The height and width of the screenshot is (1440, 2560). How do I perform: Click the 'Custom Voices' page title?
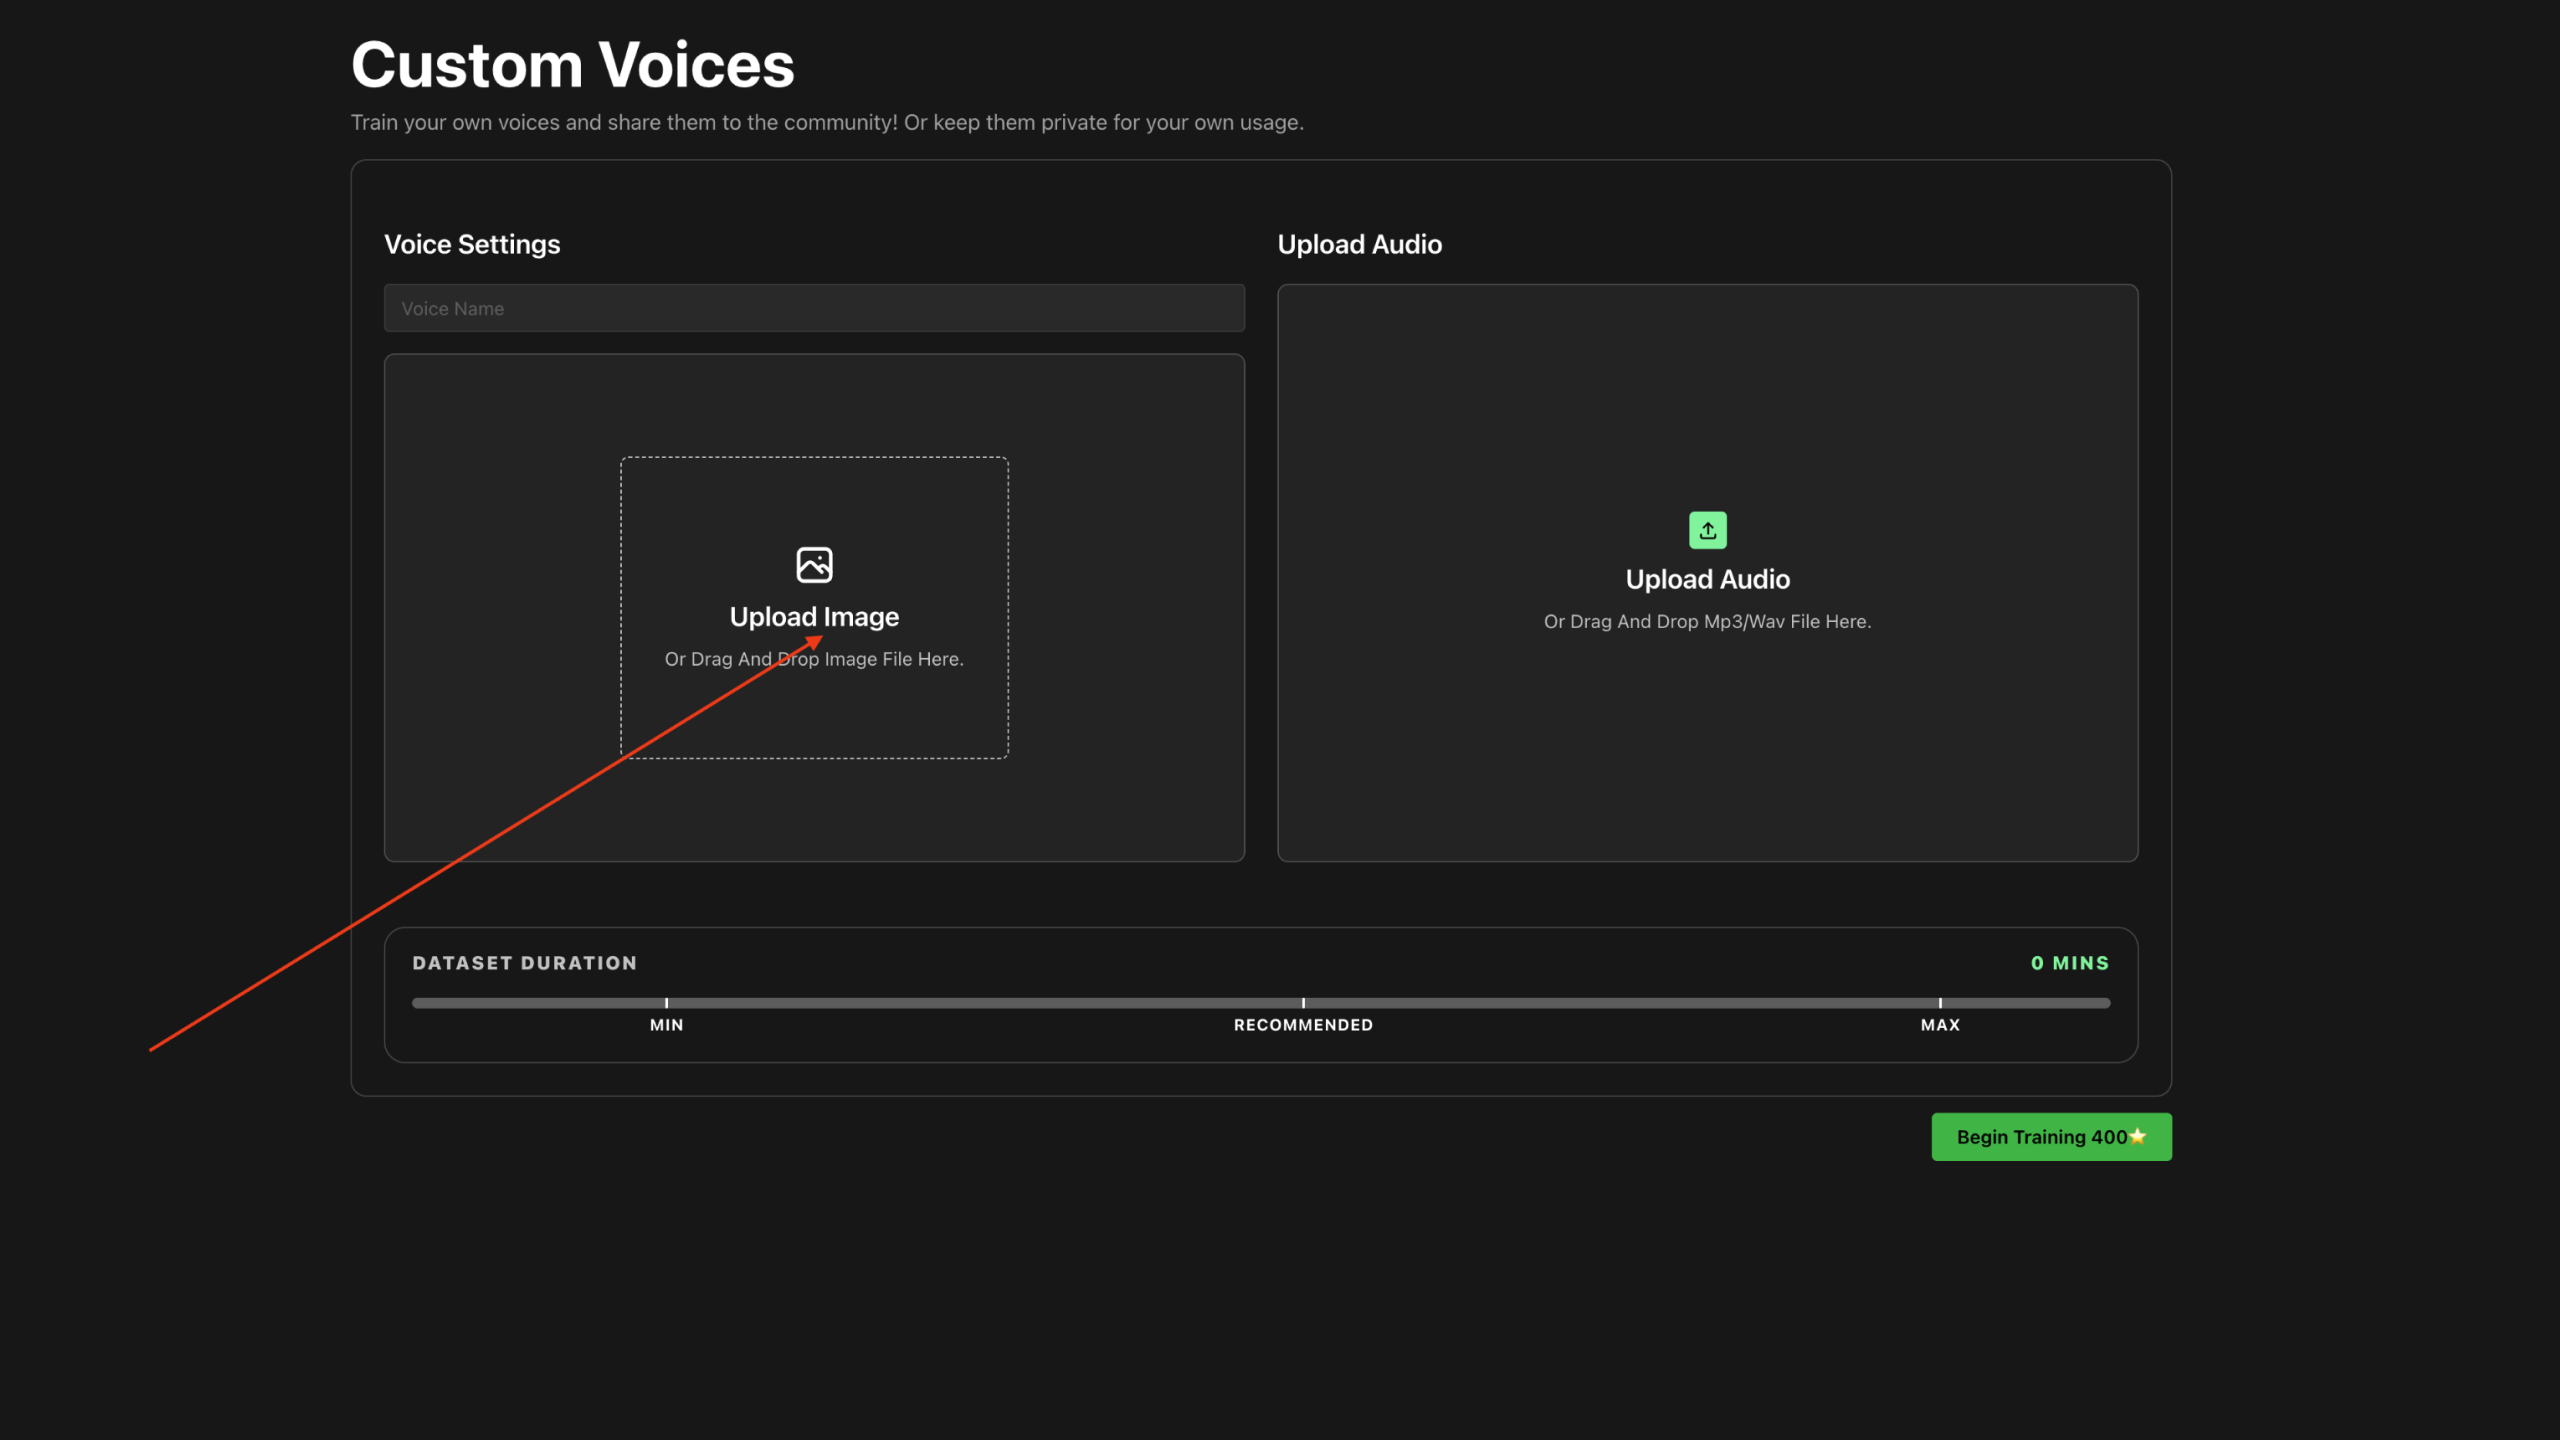coord(573,65)
